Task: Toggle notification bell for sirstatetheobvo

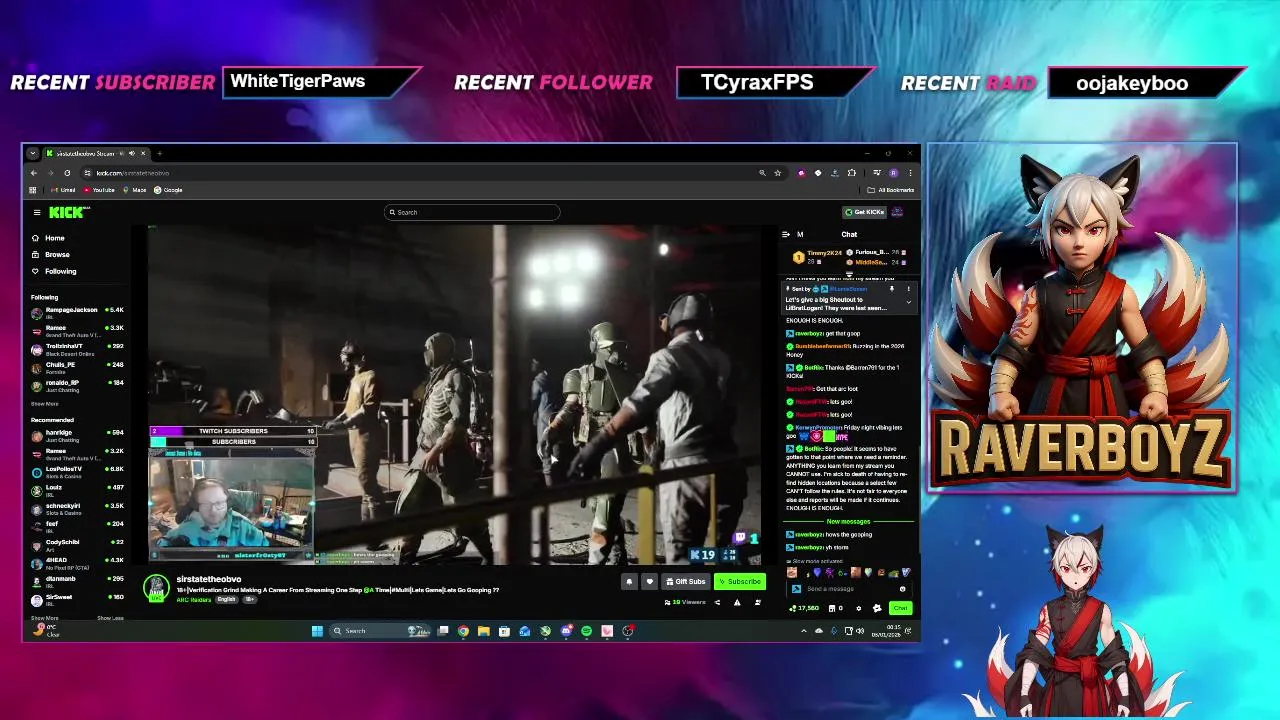Action: [629, 582]
